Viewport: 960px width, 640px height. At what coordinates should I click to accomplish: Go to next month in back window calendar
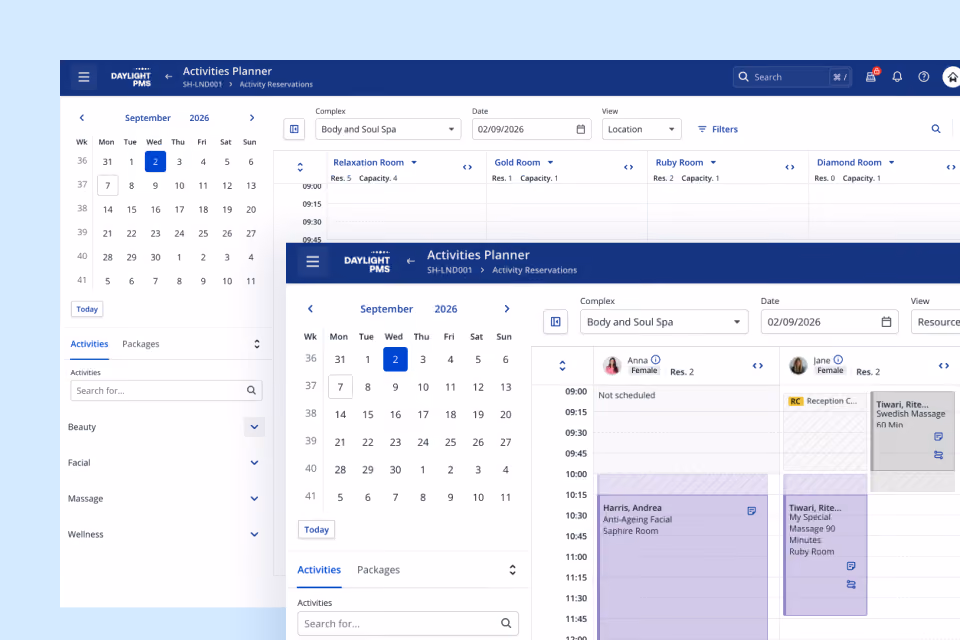coord(252,118)
